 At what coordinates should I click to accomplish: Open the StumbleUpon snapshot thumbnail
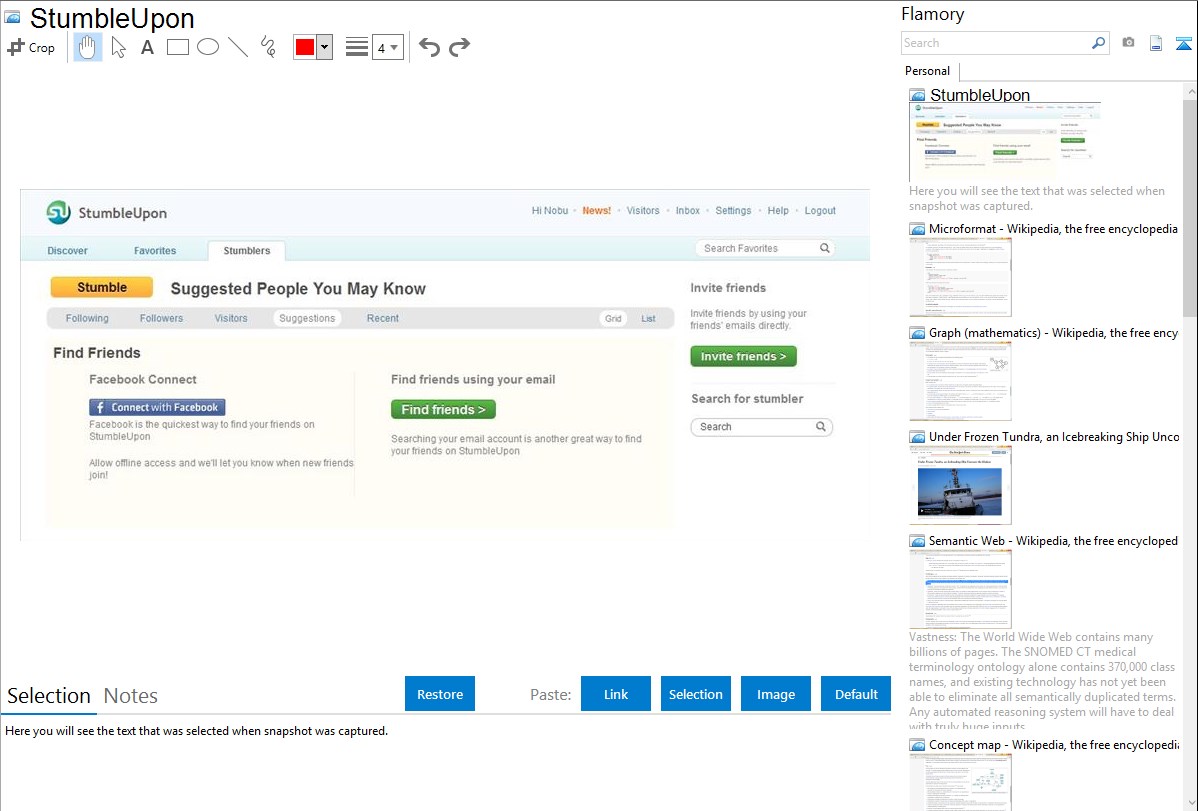pyautogui.click(x=1005, y=142)
